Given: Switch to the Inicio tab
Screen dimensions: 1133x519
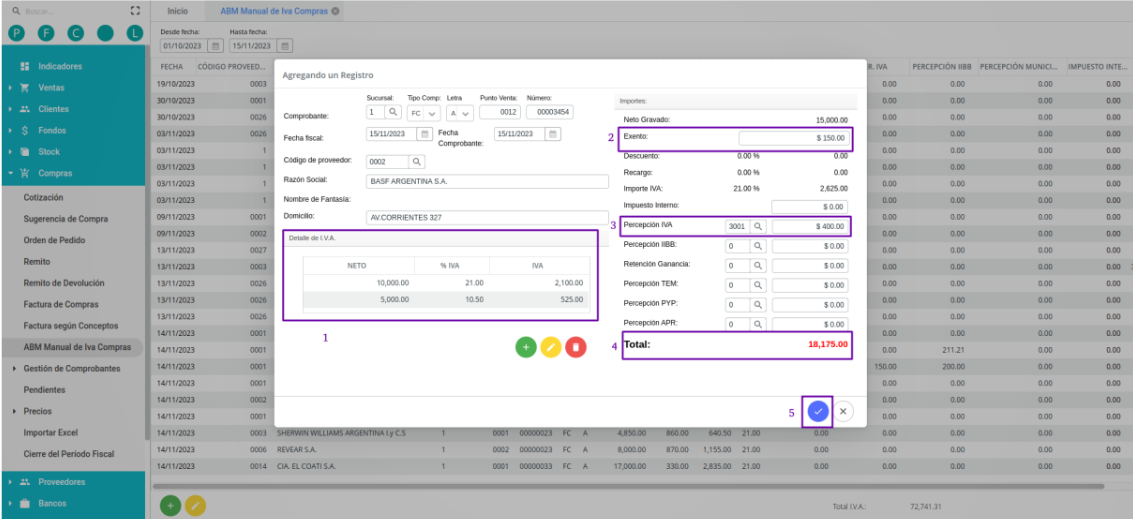Looking at the screenshot, I should click(178, 12).
